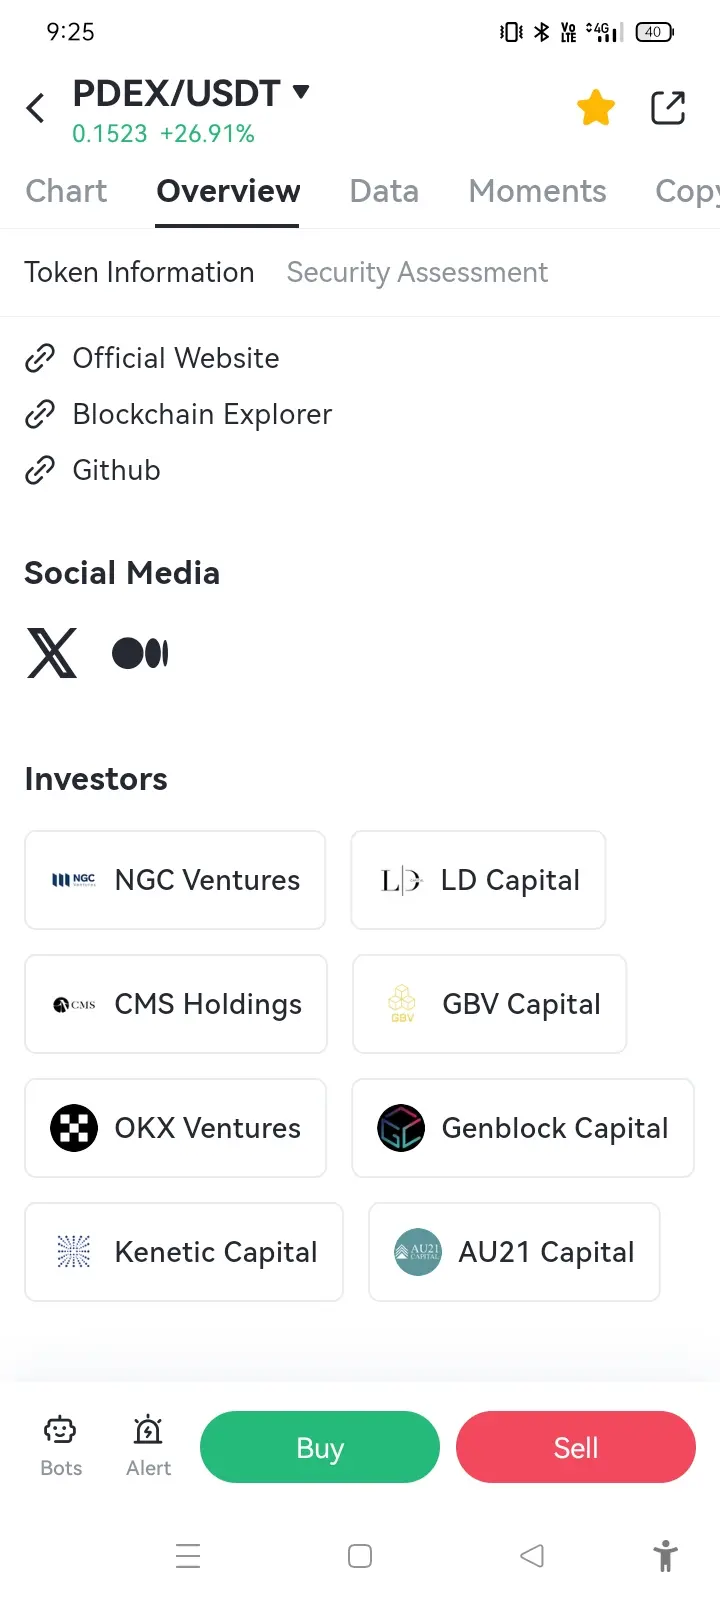Open the Bots icon

(61, 1447)
